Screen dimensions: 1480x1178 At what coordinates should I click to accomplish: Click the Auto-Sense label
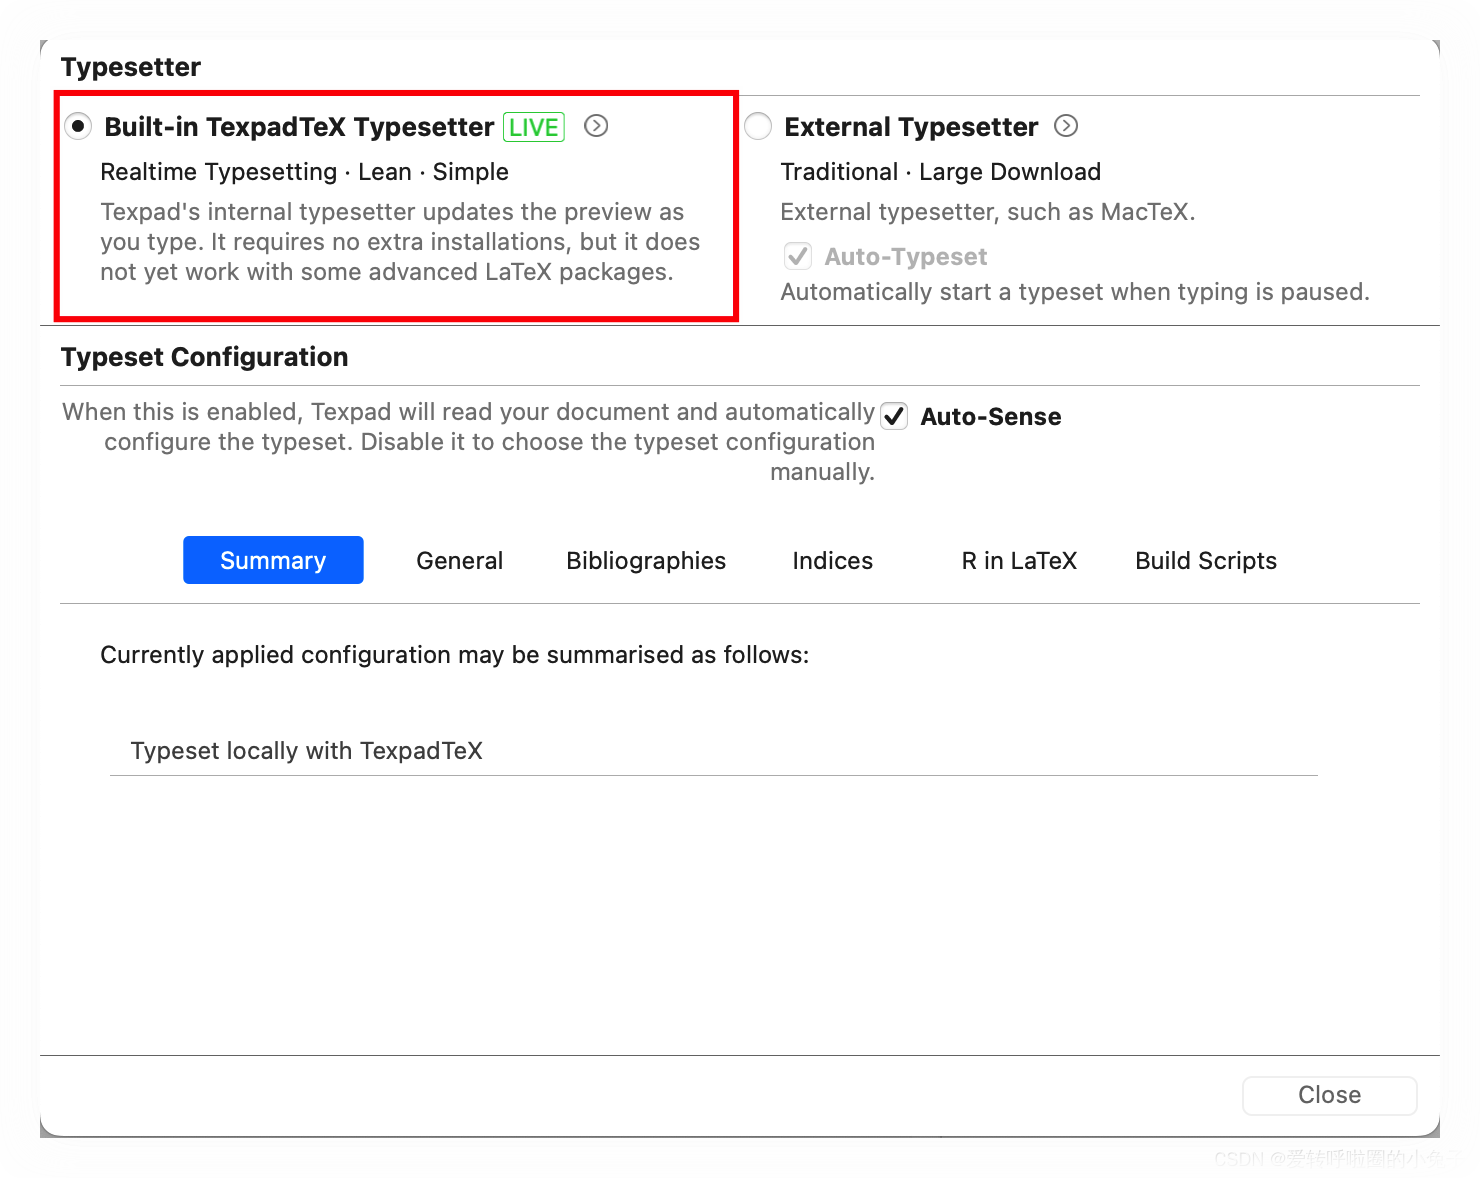[x=991, y=417]
